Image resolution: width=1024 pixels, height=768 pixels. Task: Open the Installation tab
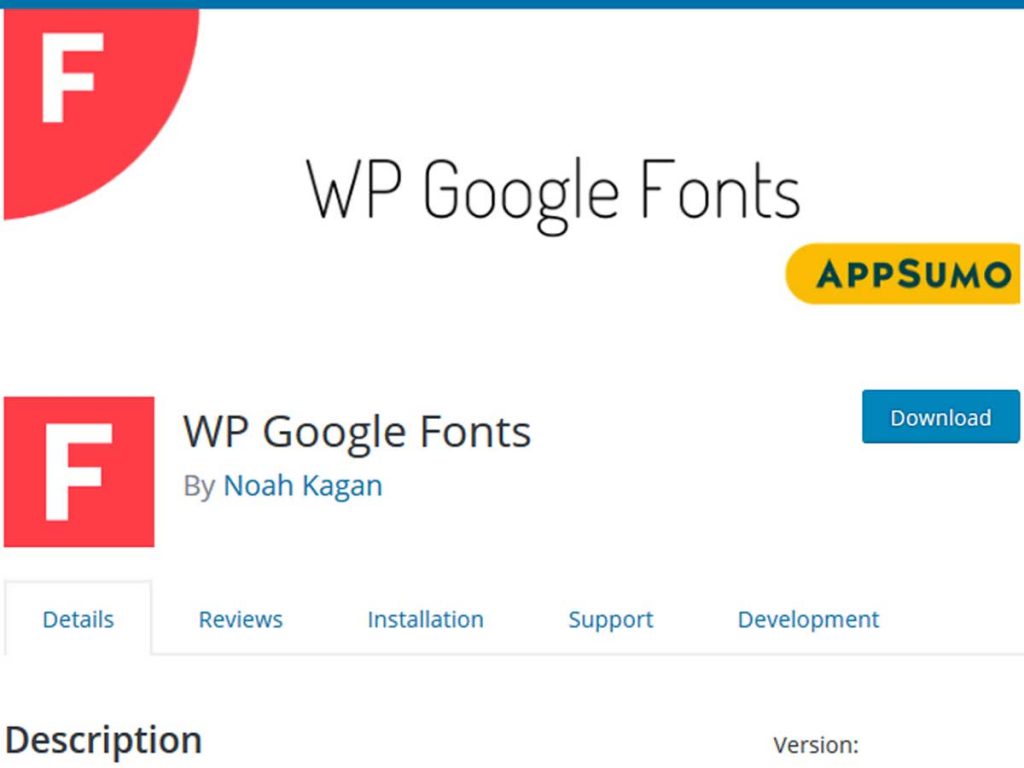point(425,619)
